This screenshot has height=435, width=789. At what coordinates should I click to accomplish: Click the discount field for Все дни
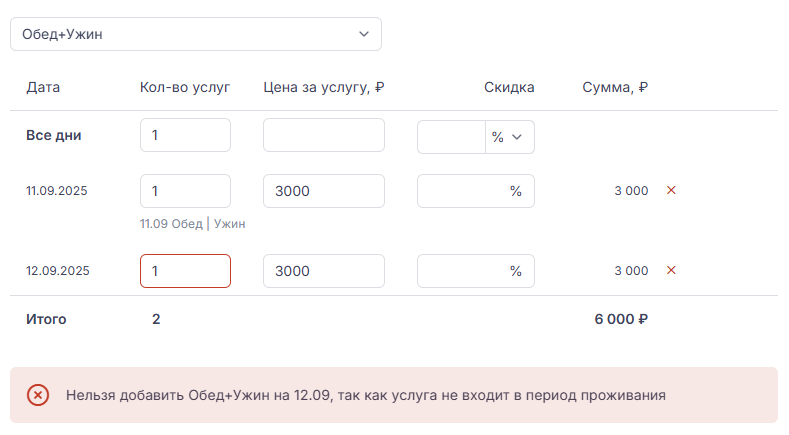[x=451, y=137]
